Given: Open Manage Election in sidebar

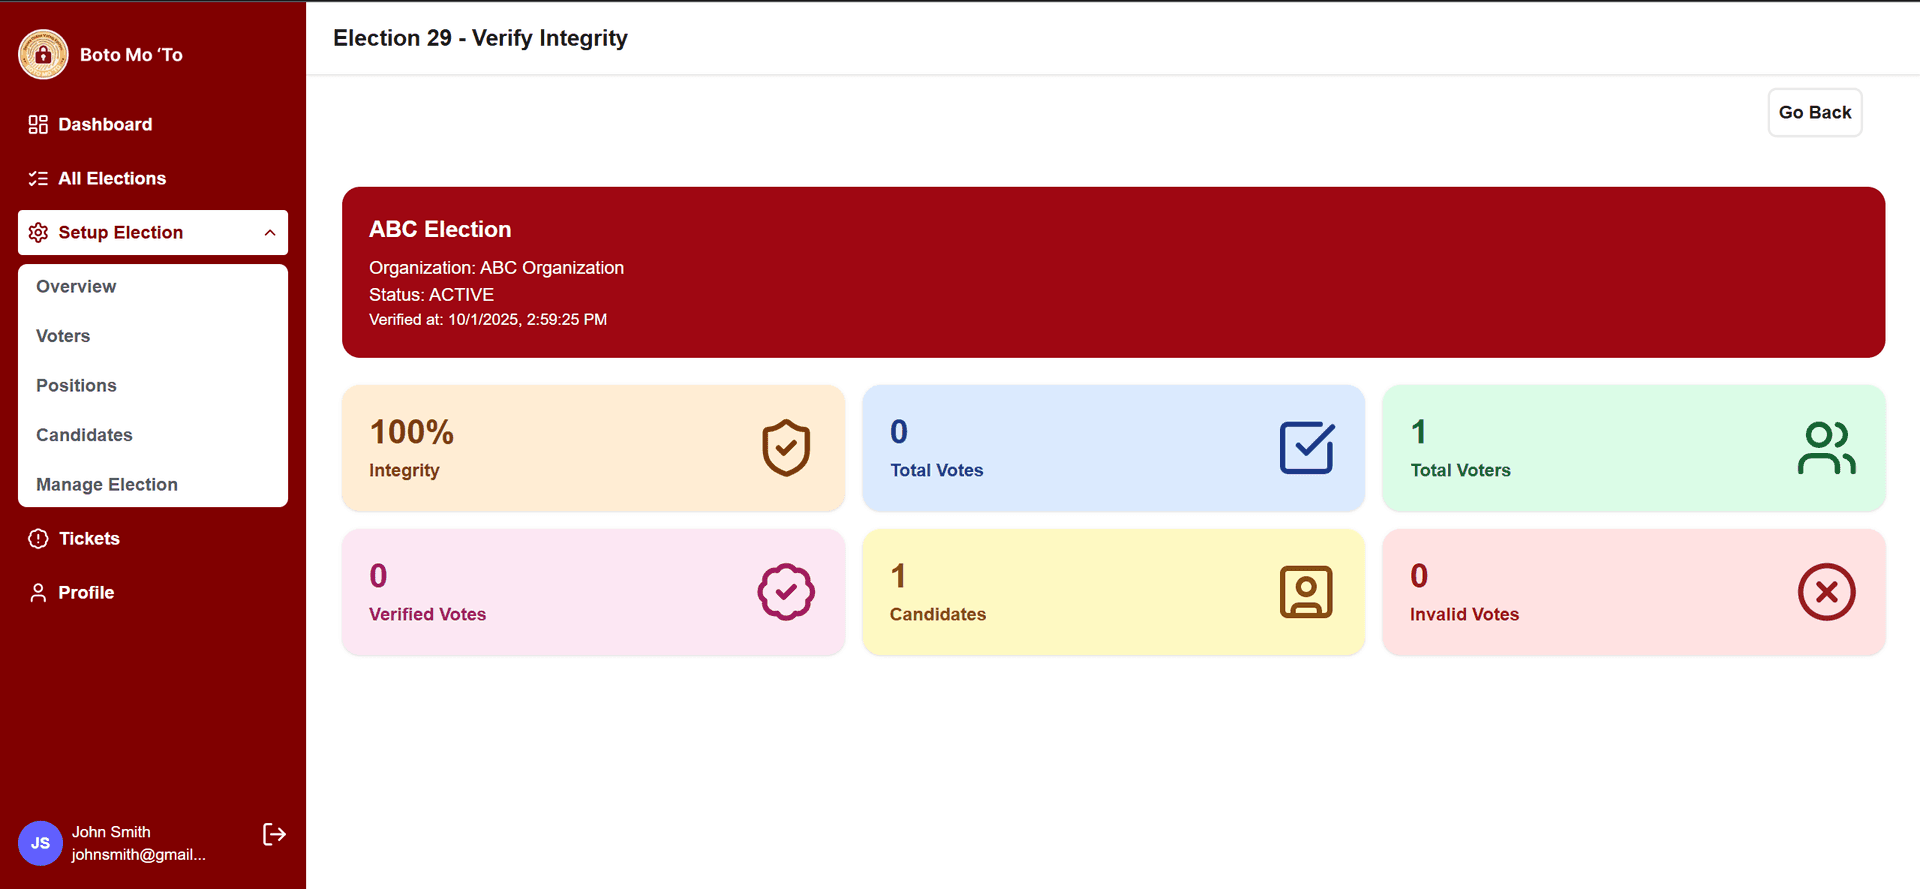Looking at the screenshot, I should tap(107, 484).
